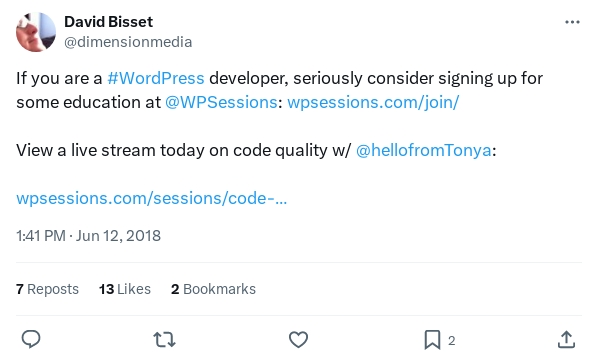Click the share upload arrow icon
The height and width of the screenshot is (363, 598).
566,339
